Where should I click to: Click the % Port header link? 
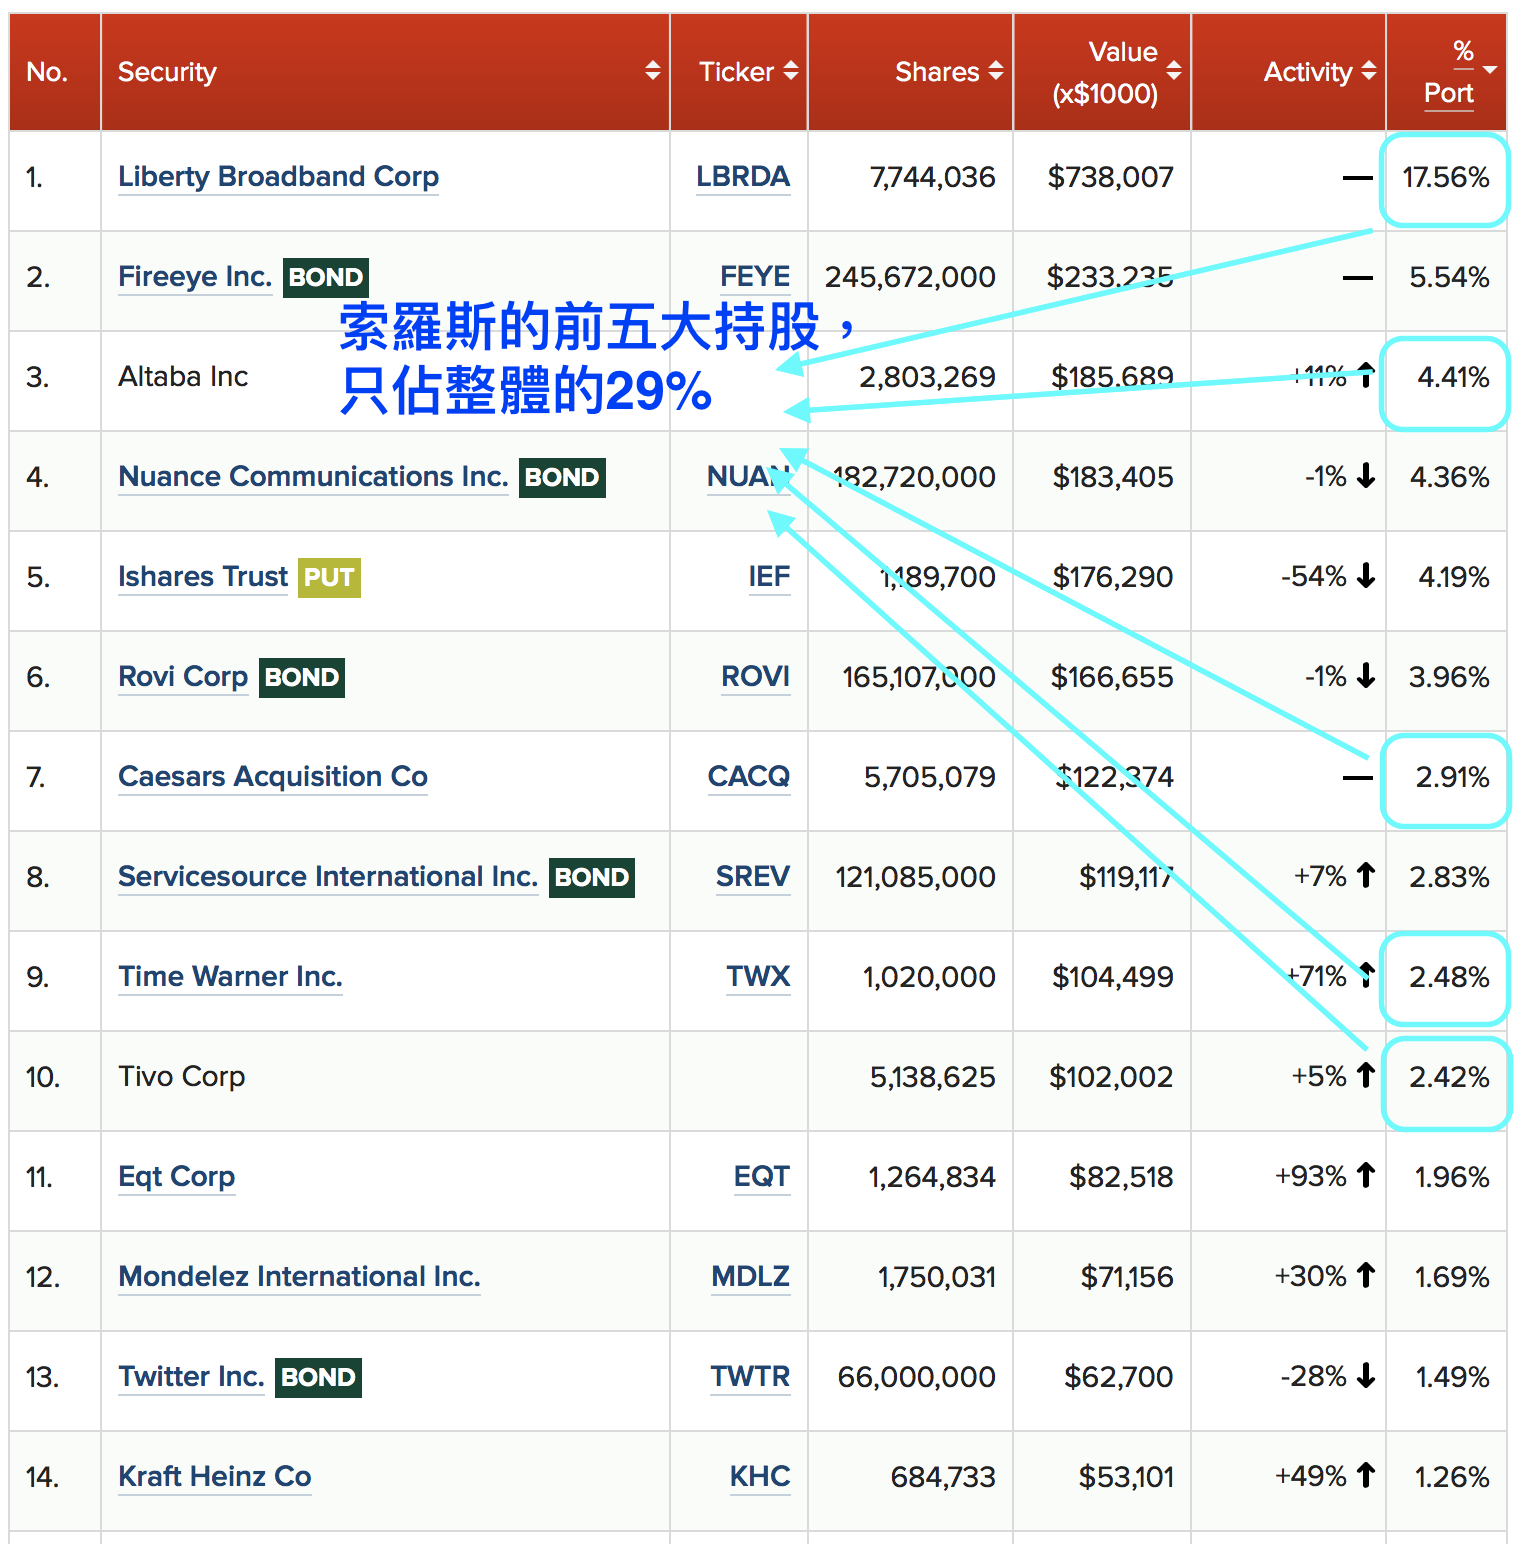(1449, 72)
